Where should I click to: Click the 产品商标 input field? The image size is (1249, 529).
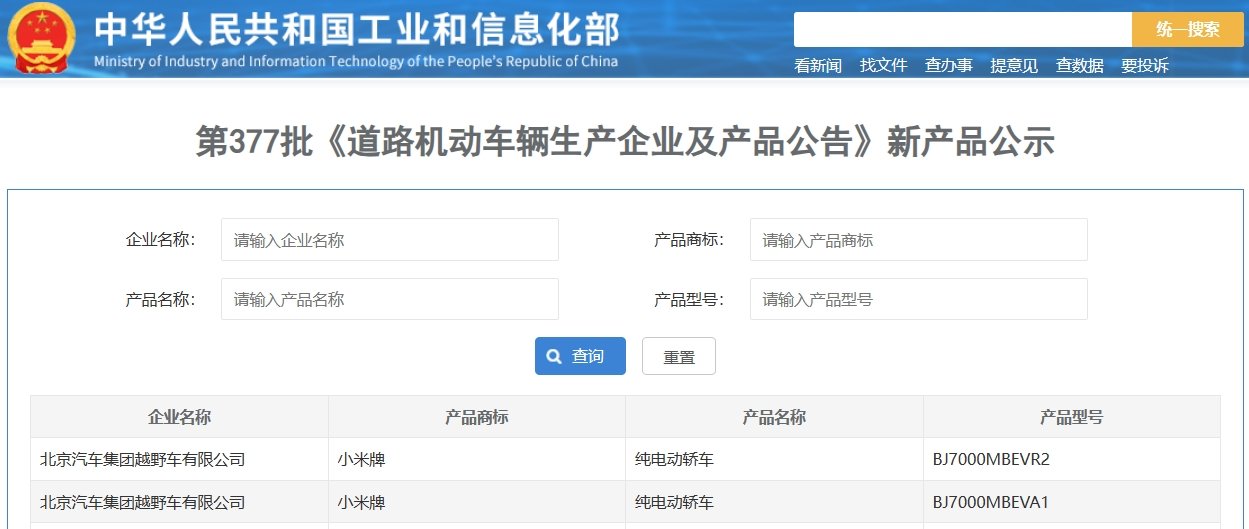918,240
